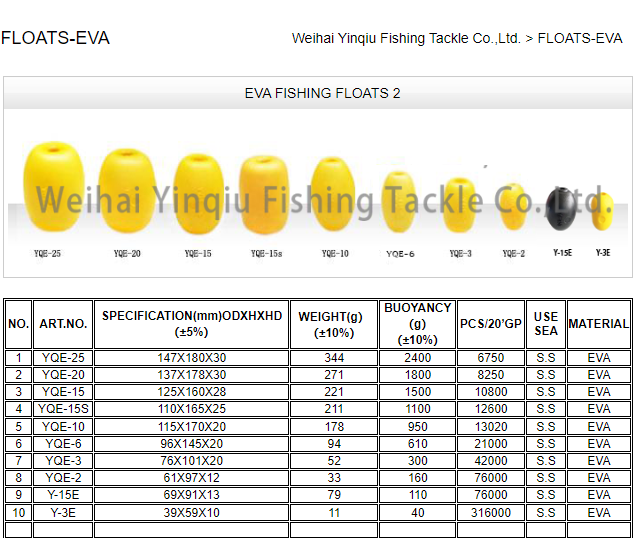This screenshot has width=637, height=538.
Task: Click PCS value 13020
Action: (491, 427)
